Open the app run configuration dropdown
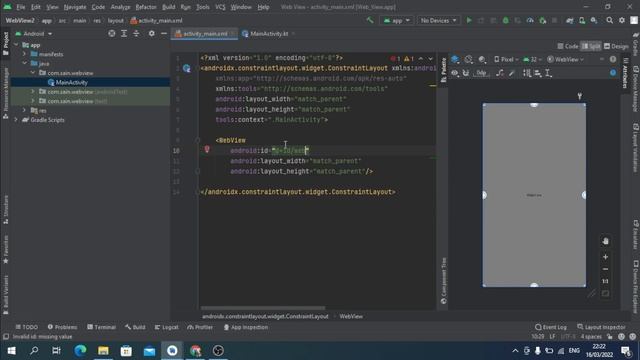Image resolution: width=640 pixels, height=360 pixels. click(x=396, y=20)
